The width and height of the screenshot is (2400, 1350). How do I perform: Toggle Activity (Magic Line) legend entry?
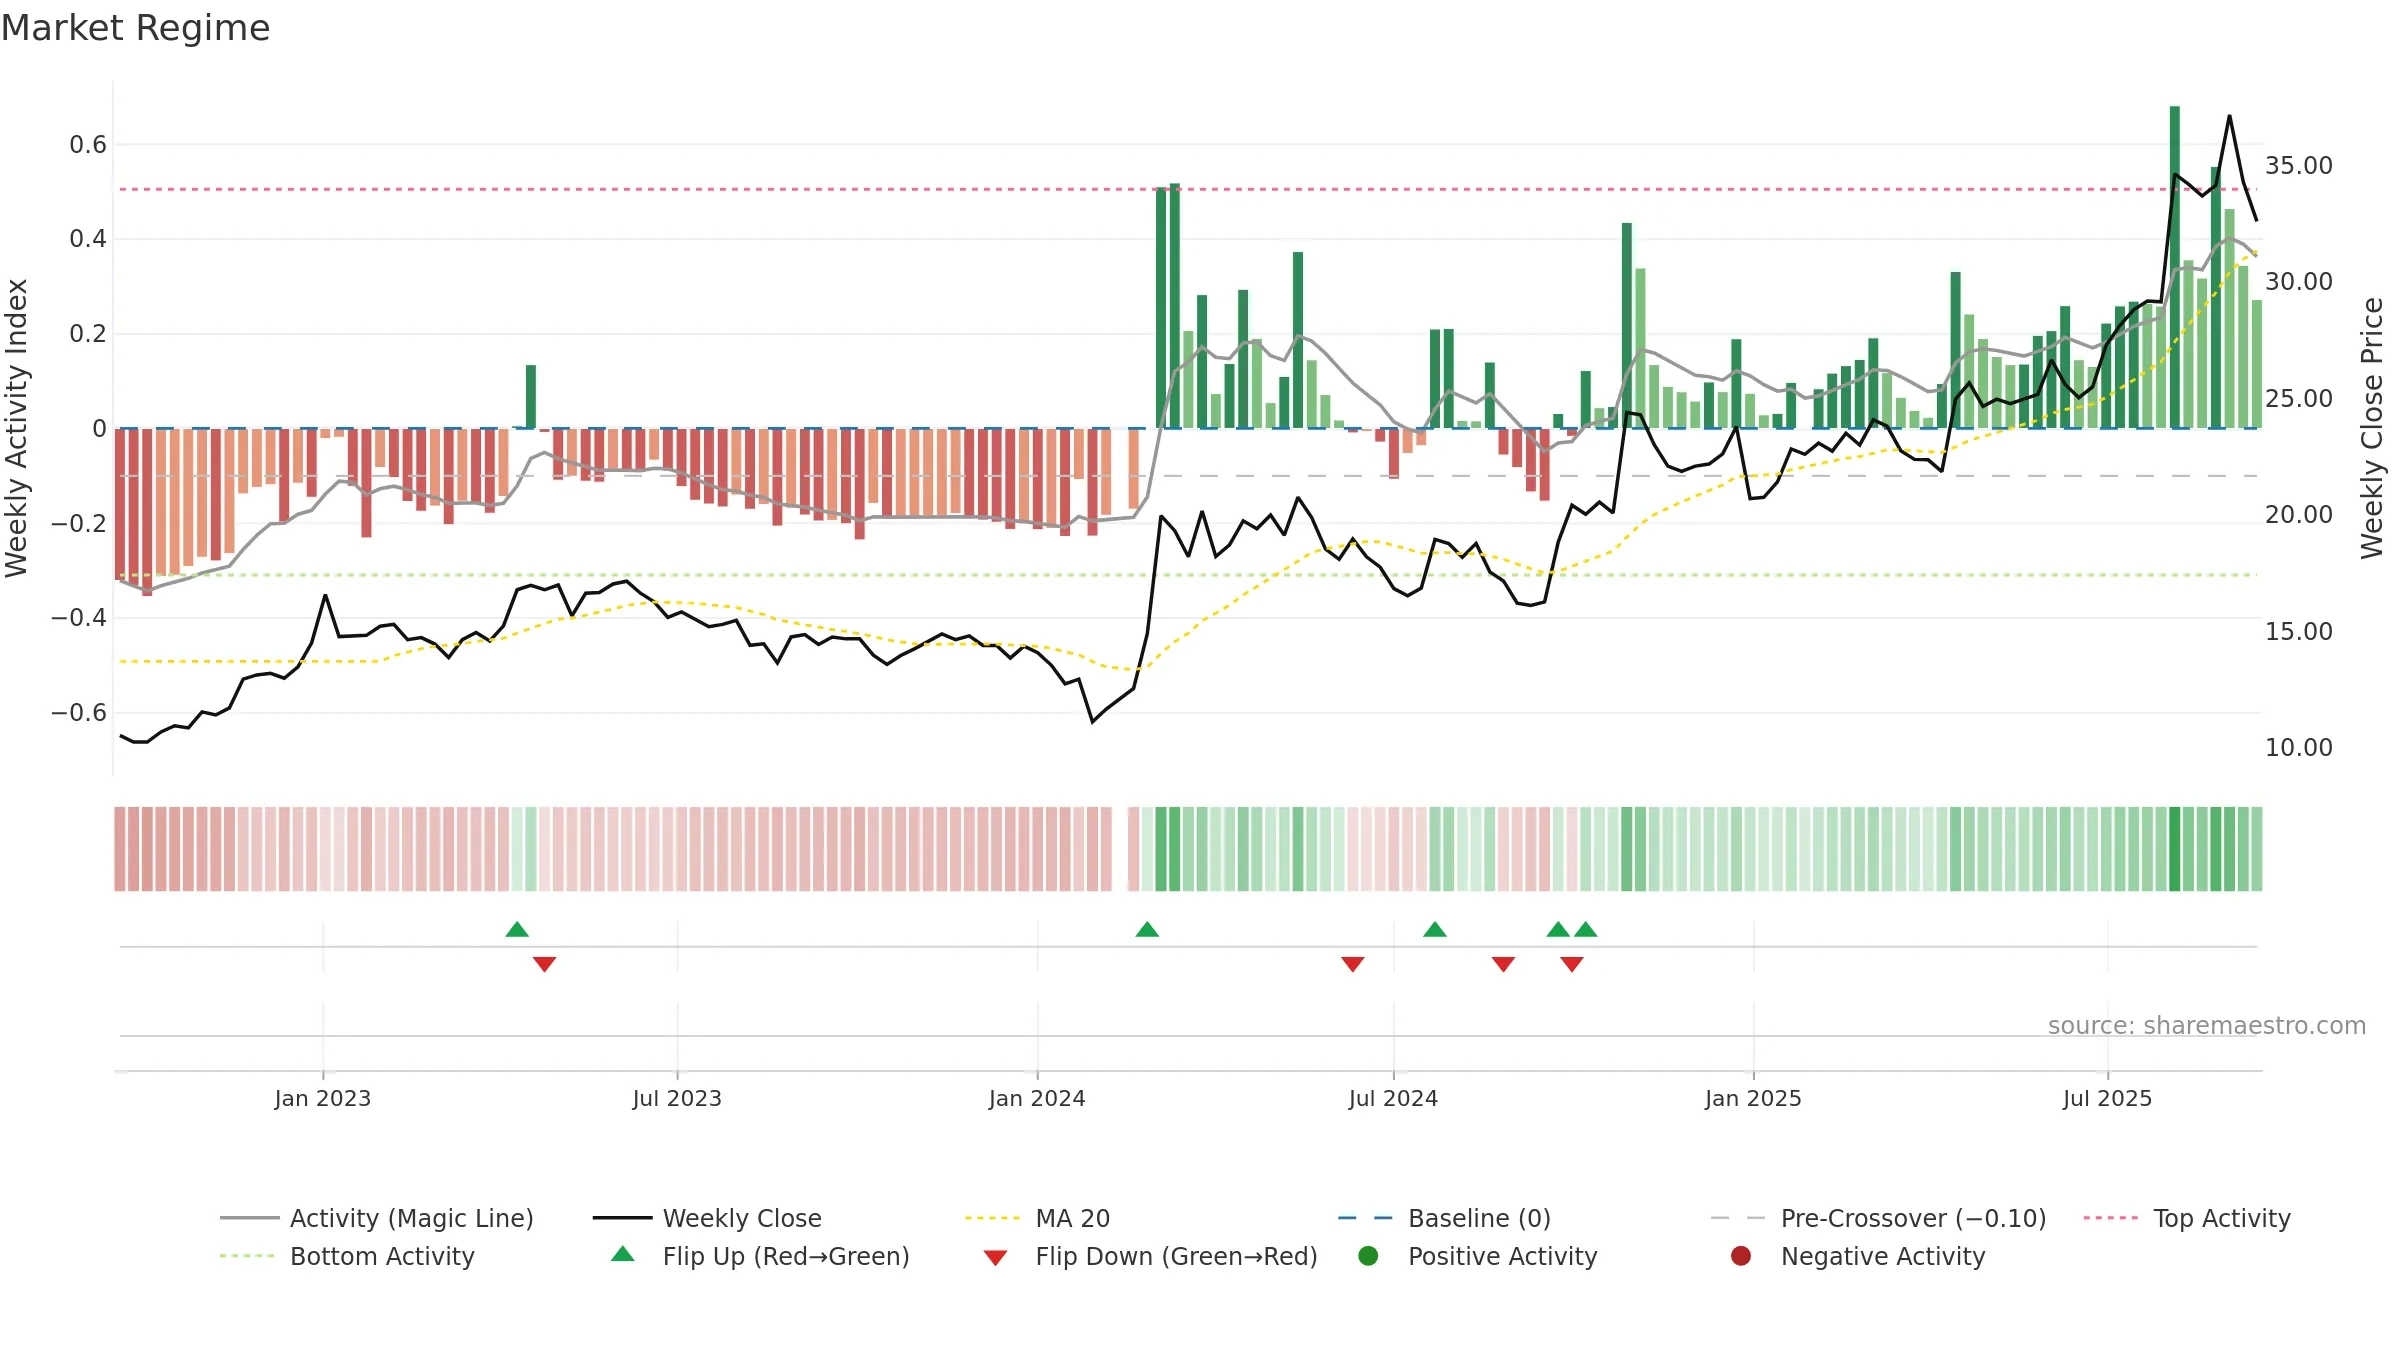[x=377, y=1218]
